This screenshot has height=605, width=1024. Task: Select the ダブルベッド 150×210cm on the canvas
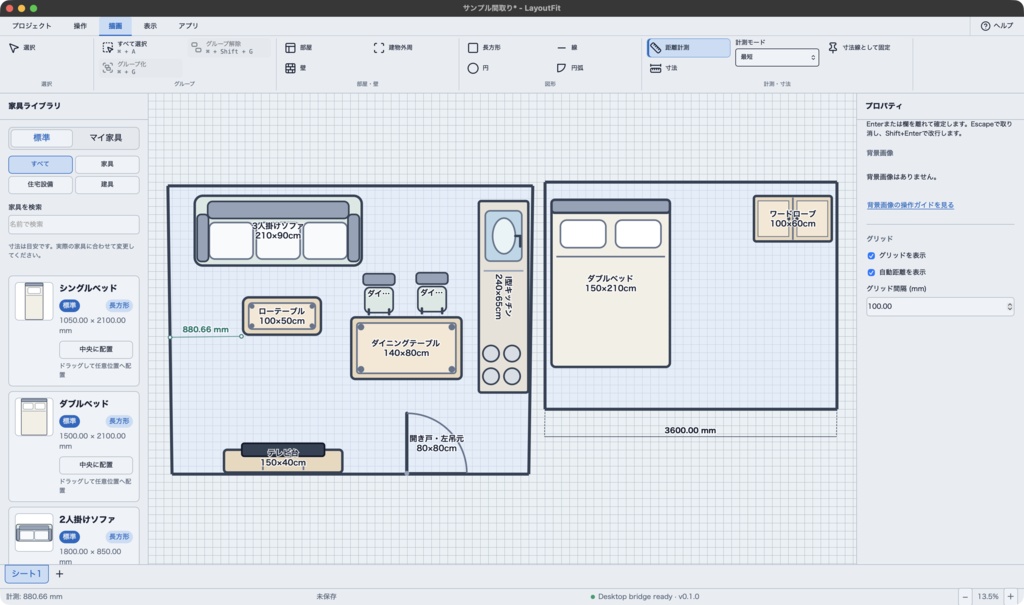[x=611, y=283]
